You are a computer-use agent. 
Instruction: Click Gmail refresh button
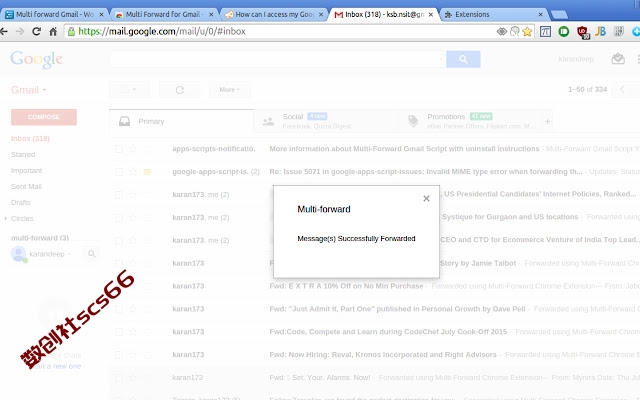[x=180, y=90]
